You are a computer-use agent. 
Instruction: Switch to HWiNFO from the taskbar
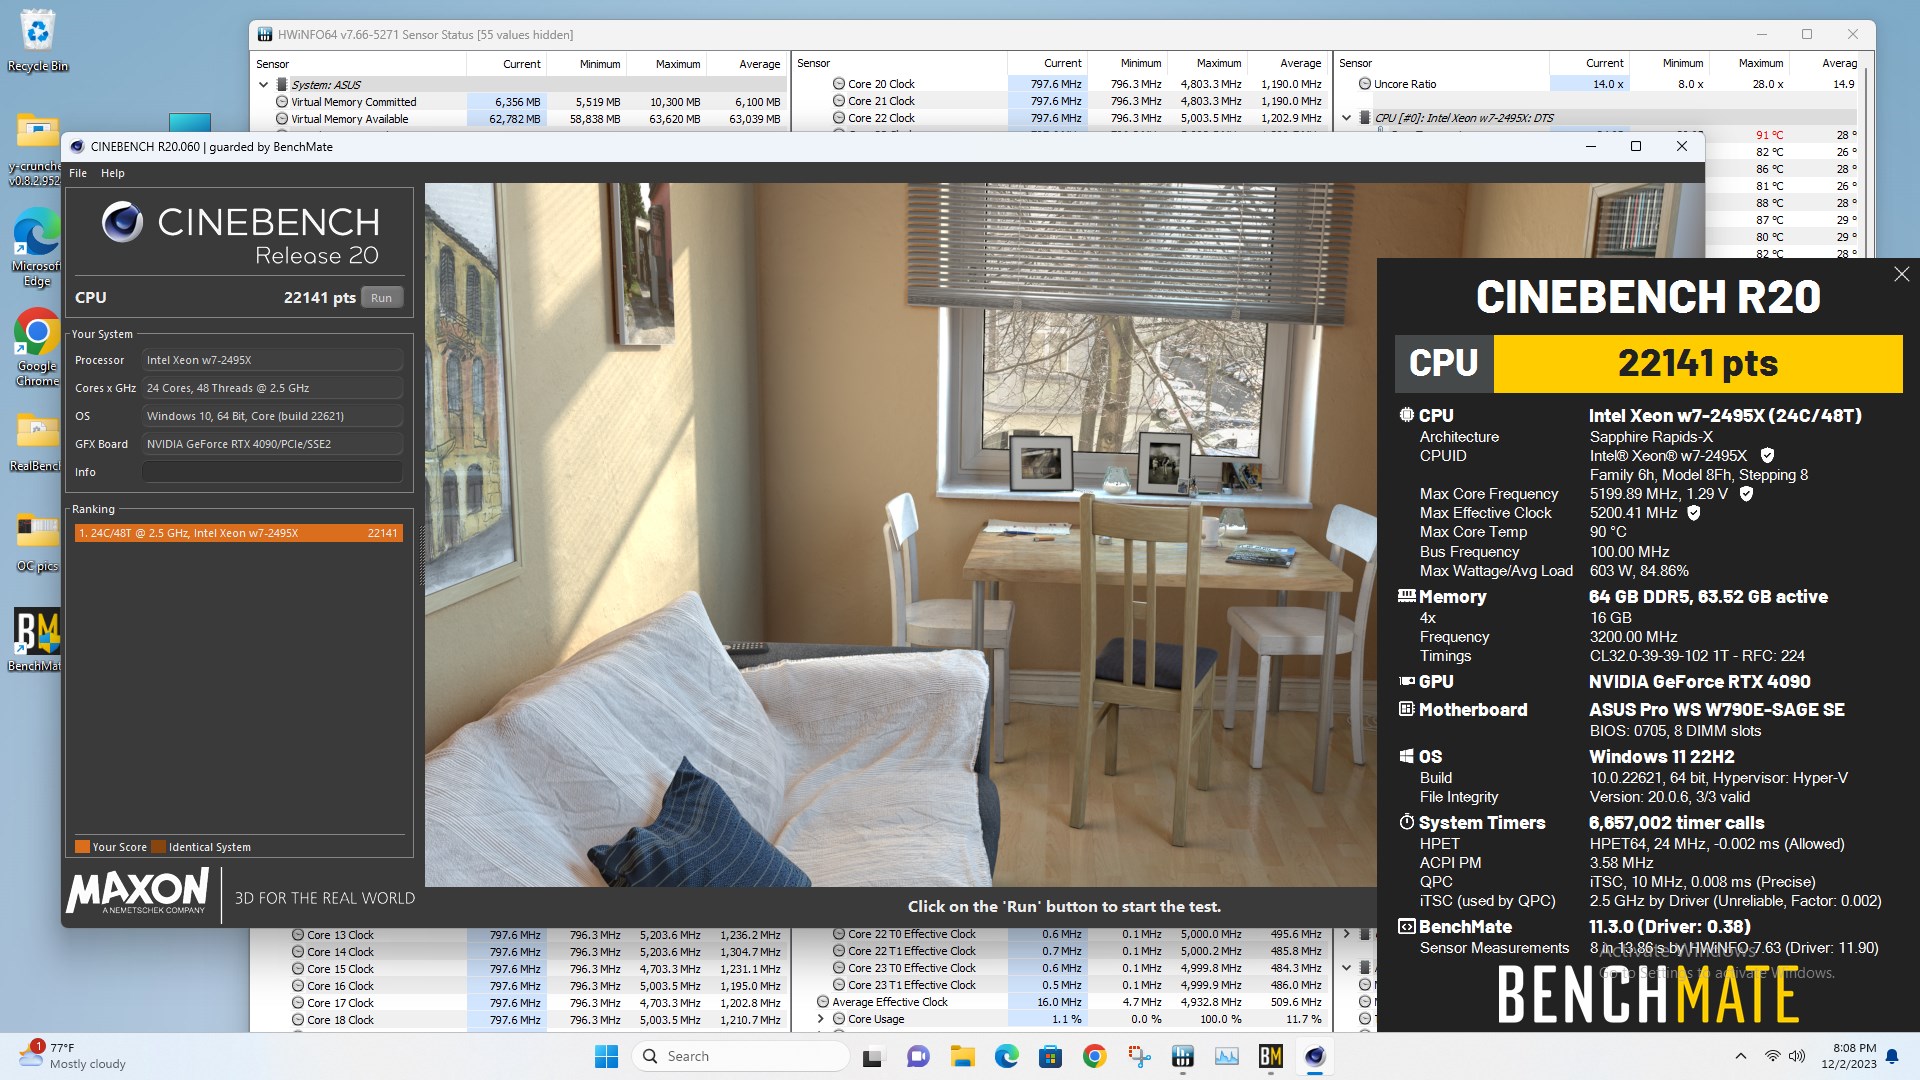click(1182, 1056)
